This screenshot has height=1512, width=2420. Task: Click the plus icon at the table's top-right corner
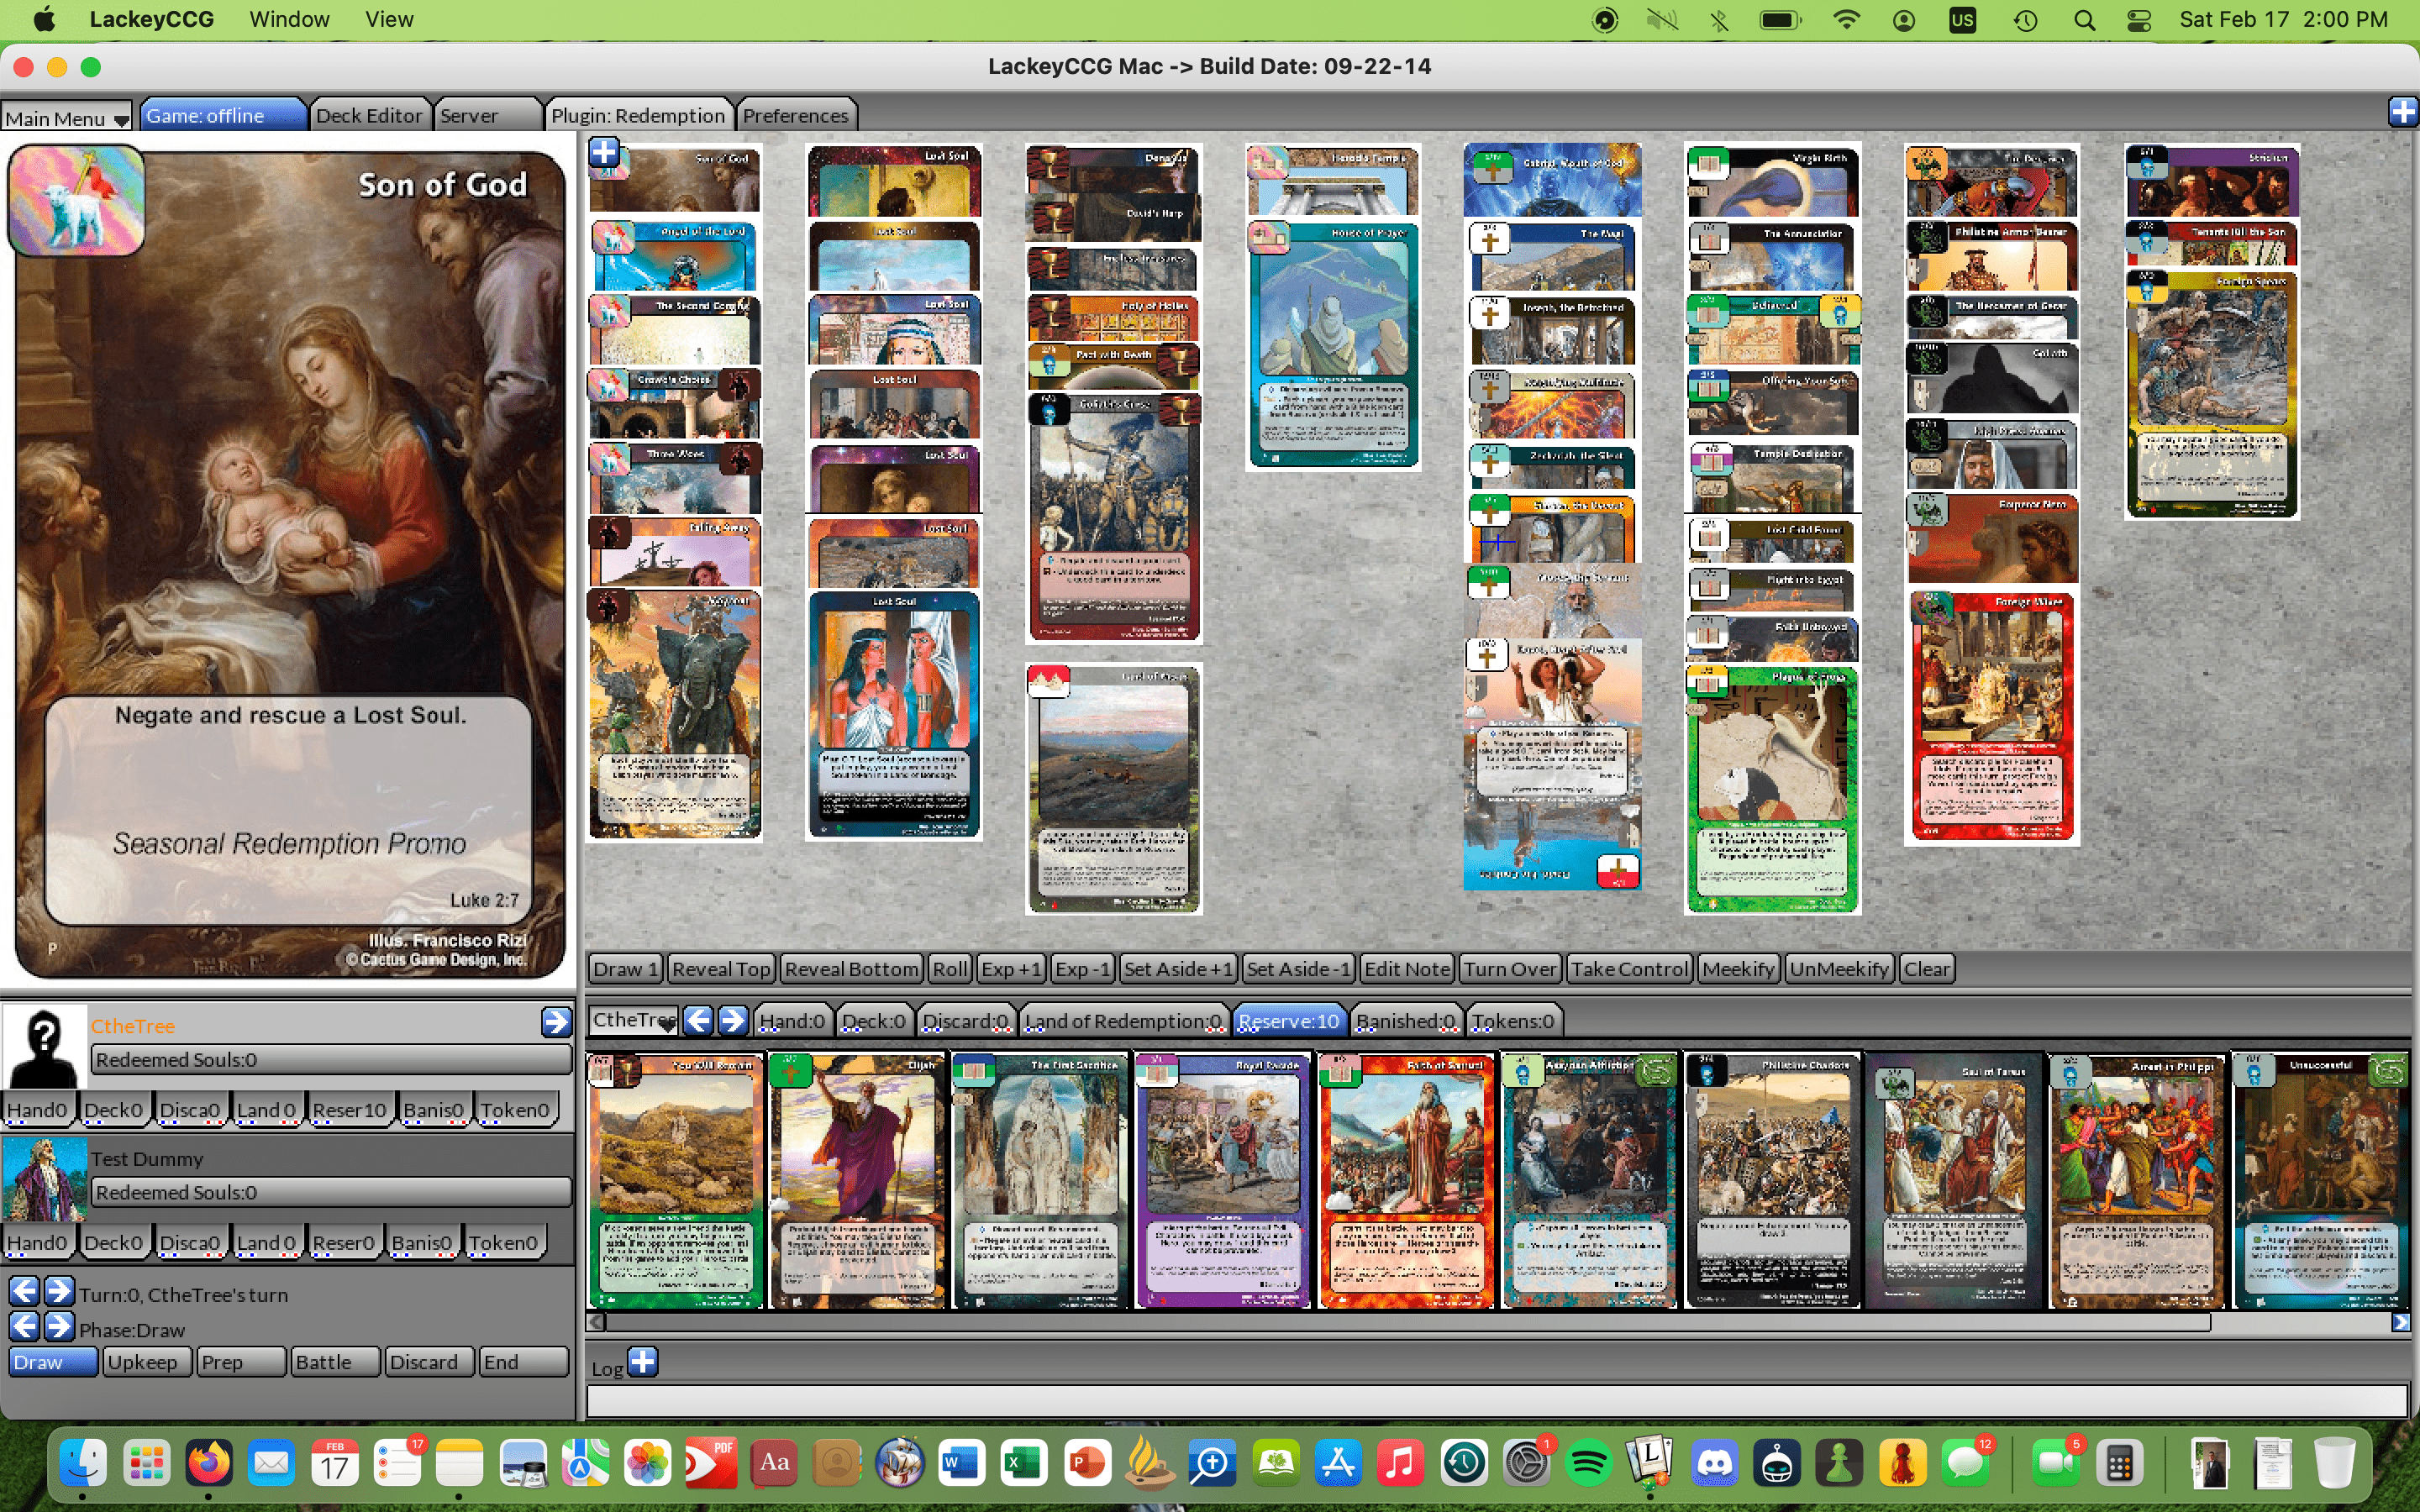point(2403,112)
